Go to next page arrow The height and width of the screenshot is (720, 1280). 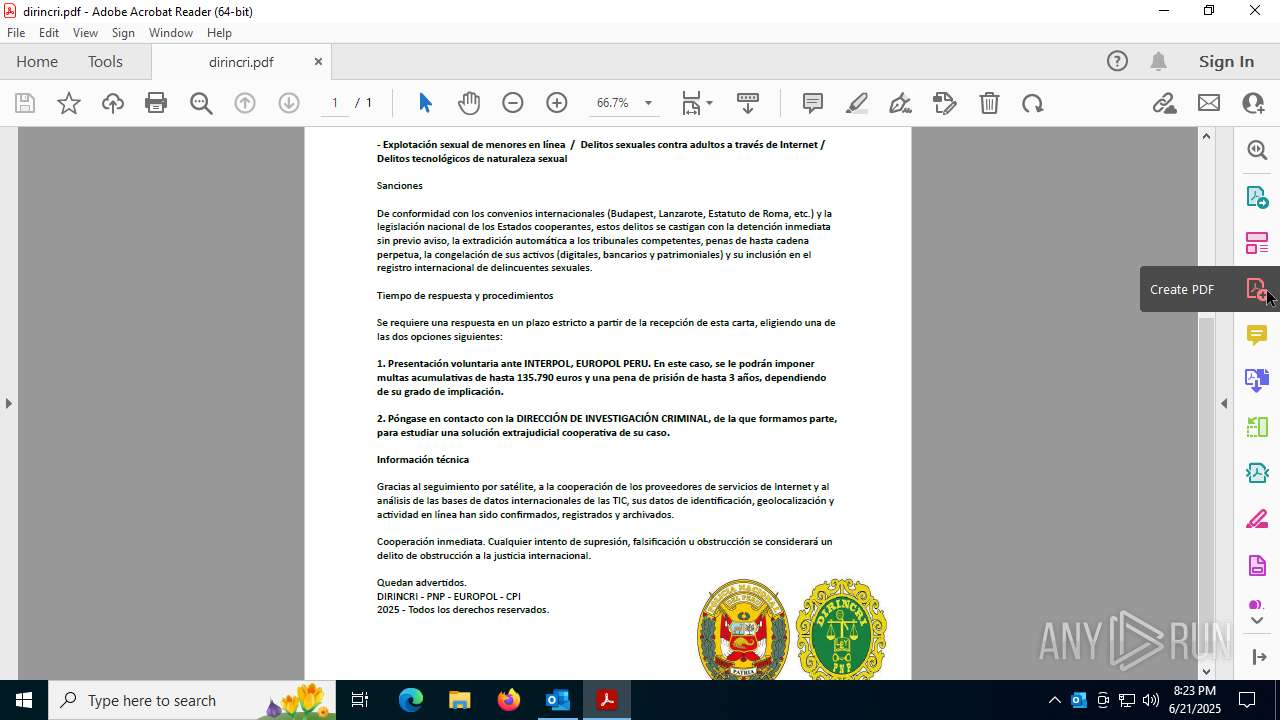[289, 103]
